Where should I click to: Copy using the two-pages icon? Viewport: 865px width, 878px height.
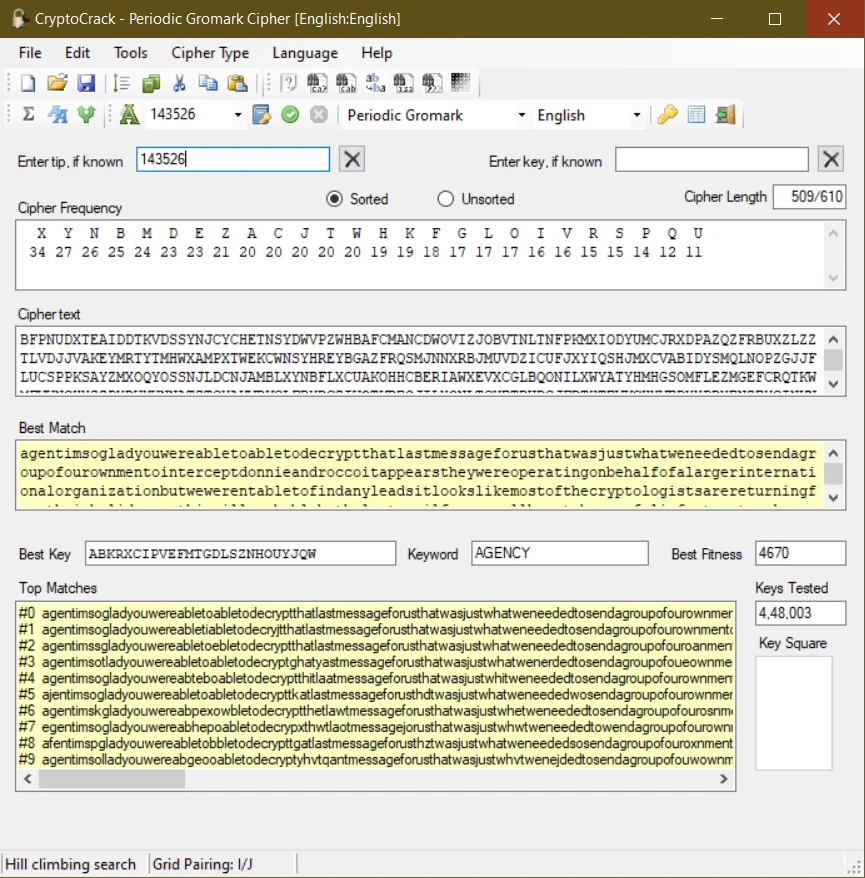[x=208, y=83]
